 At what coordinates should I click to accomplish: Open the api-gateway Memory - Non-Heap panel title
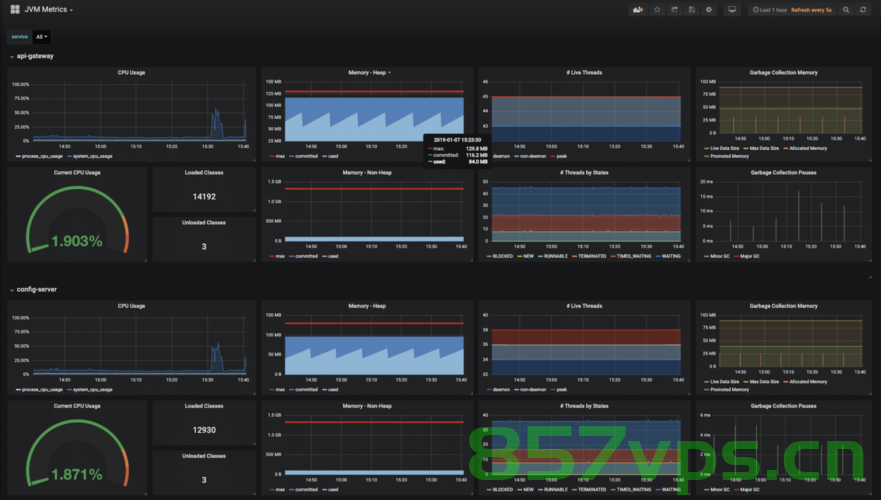coord(367,172)
